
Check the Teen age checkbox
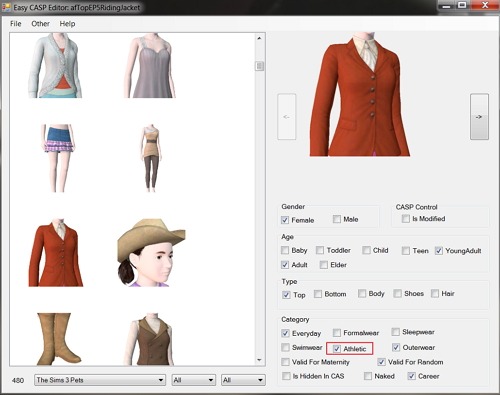tap(406, 251)
